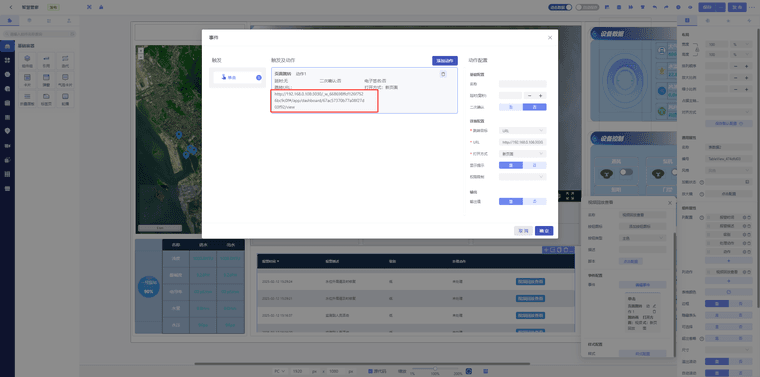Toggle the 源代码 checkbox in bottom bar

370,371
